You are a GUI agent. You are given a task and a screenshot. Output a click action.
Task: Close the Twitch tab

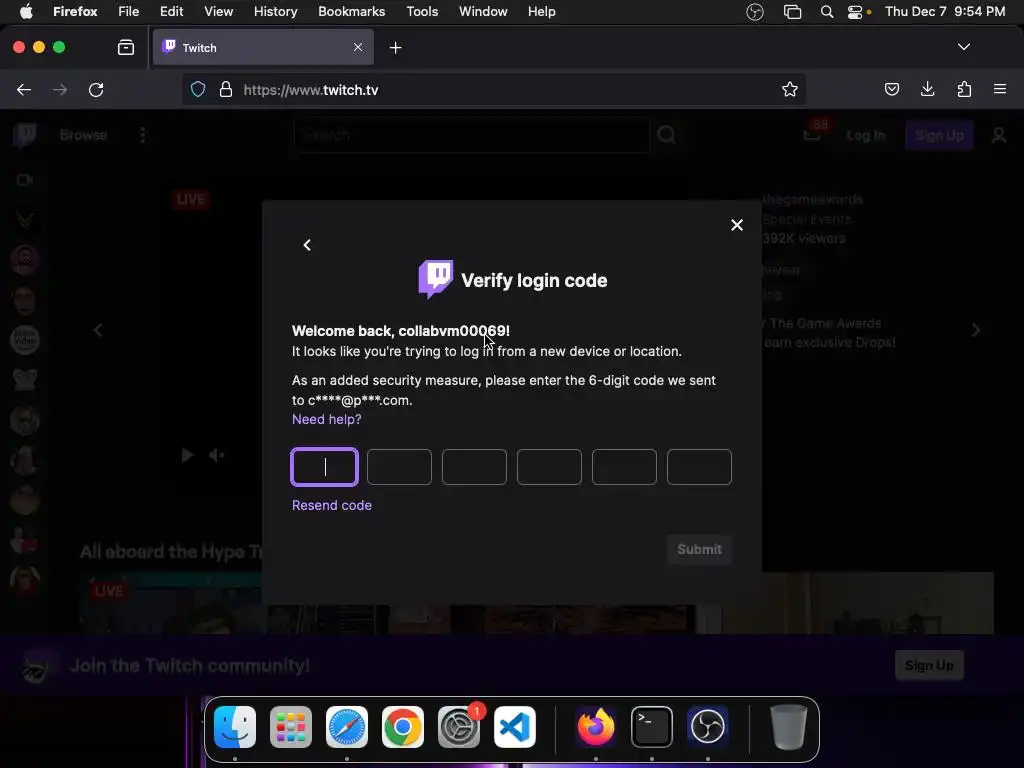[358, 47]
